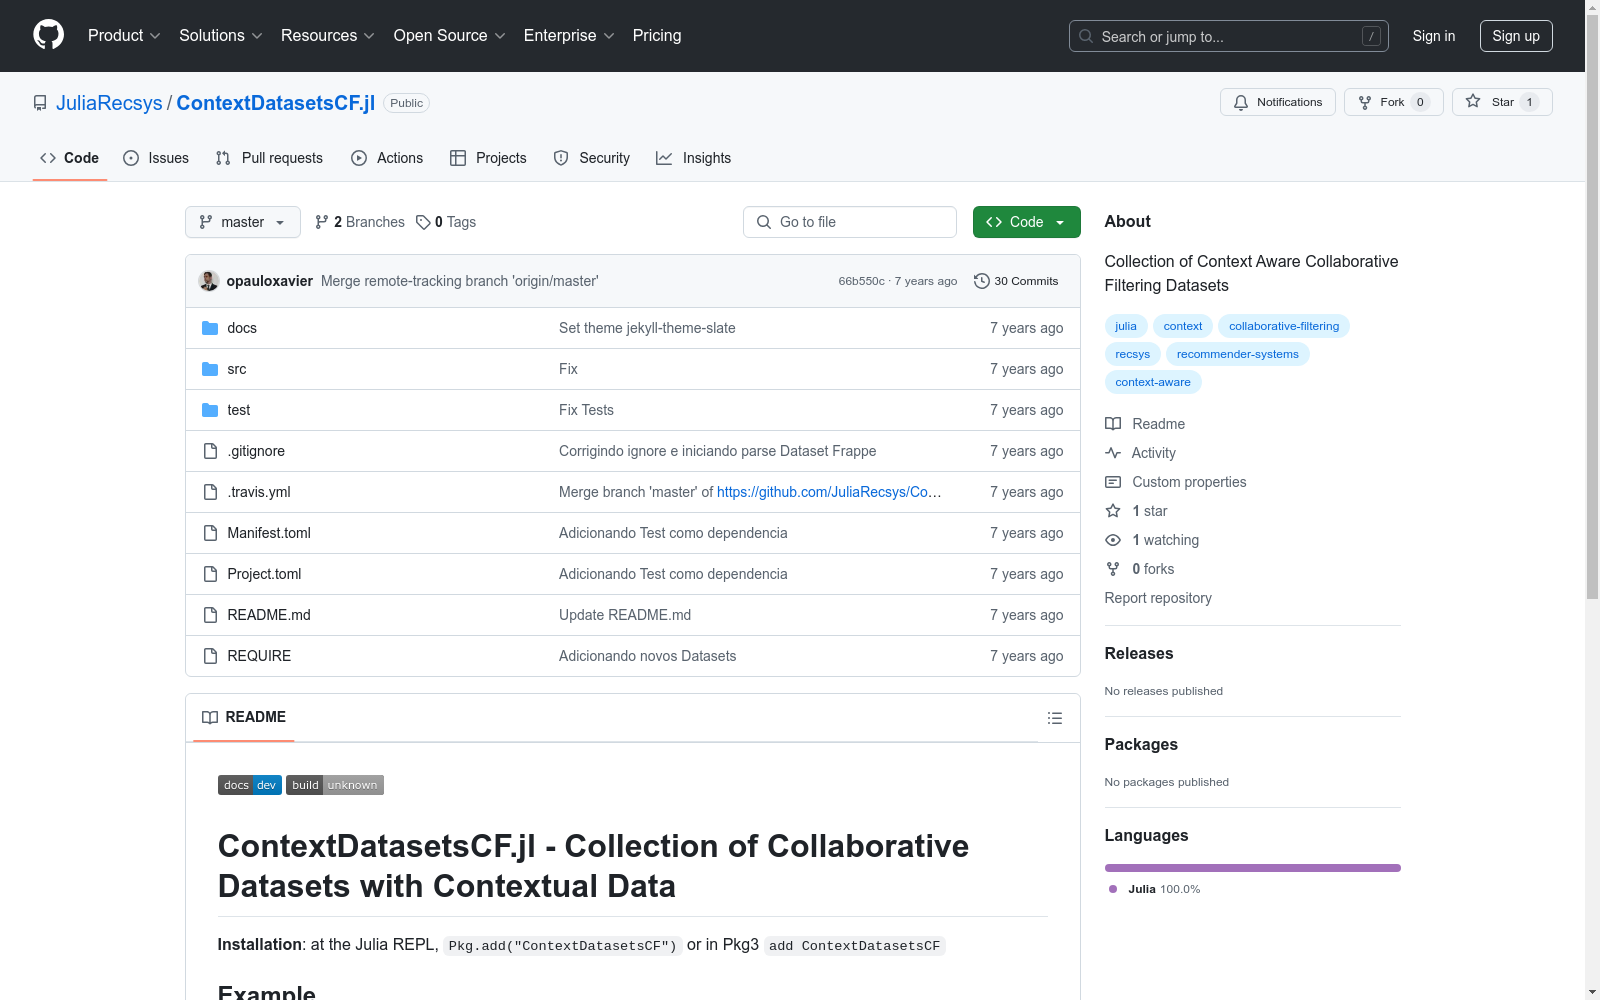Switch to the Security tab
Viewport: 1600px width, 1000px height.
coord(592,158)
